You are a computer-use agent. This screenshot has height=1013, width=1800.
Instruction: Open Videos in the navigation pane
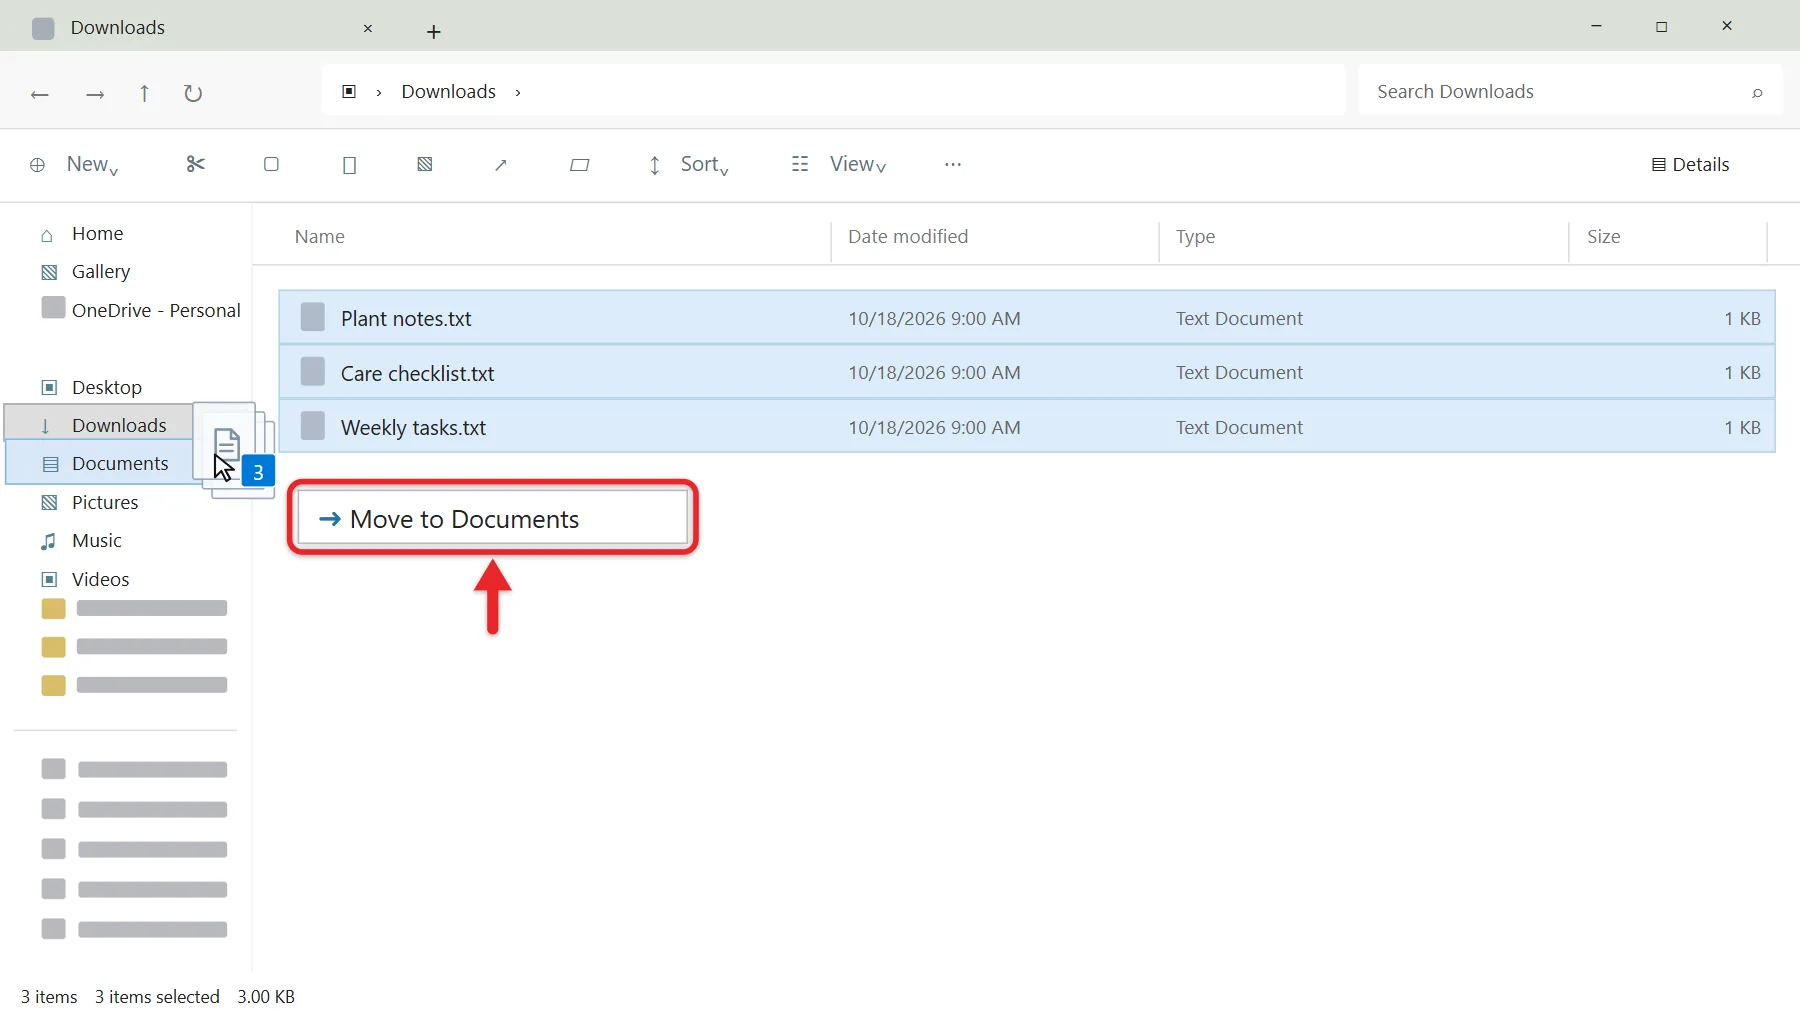[x=101, y=579]
